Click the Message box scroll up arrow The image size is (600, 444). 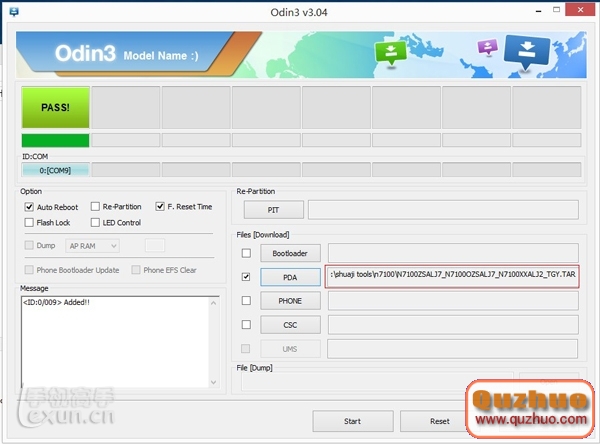point(214,303)
